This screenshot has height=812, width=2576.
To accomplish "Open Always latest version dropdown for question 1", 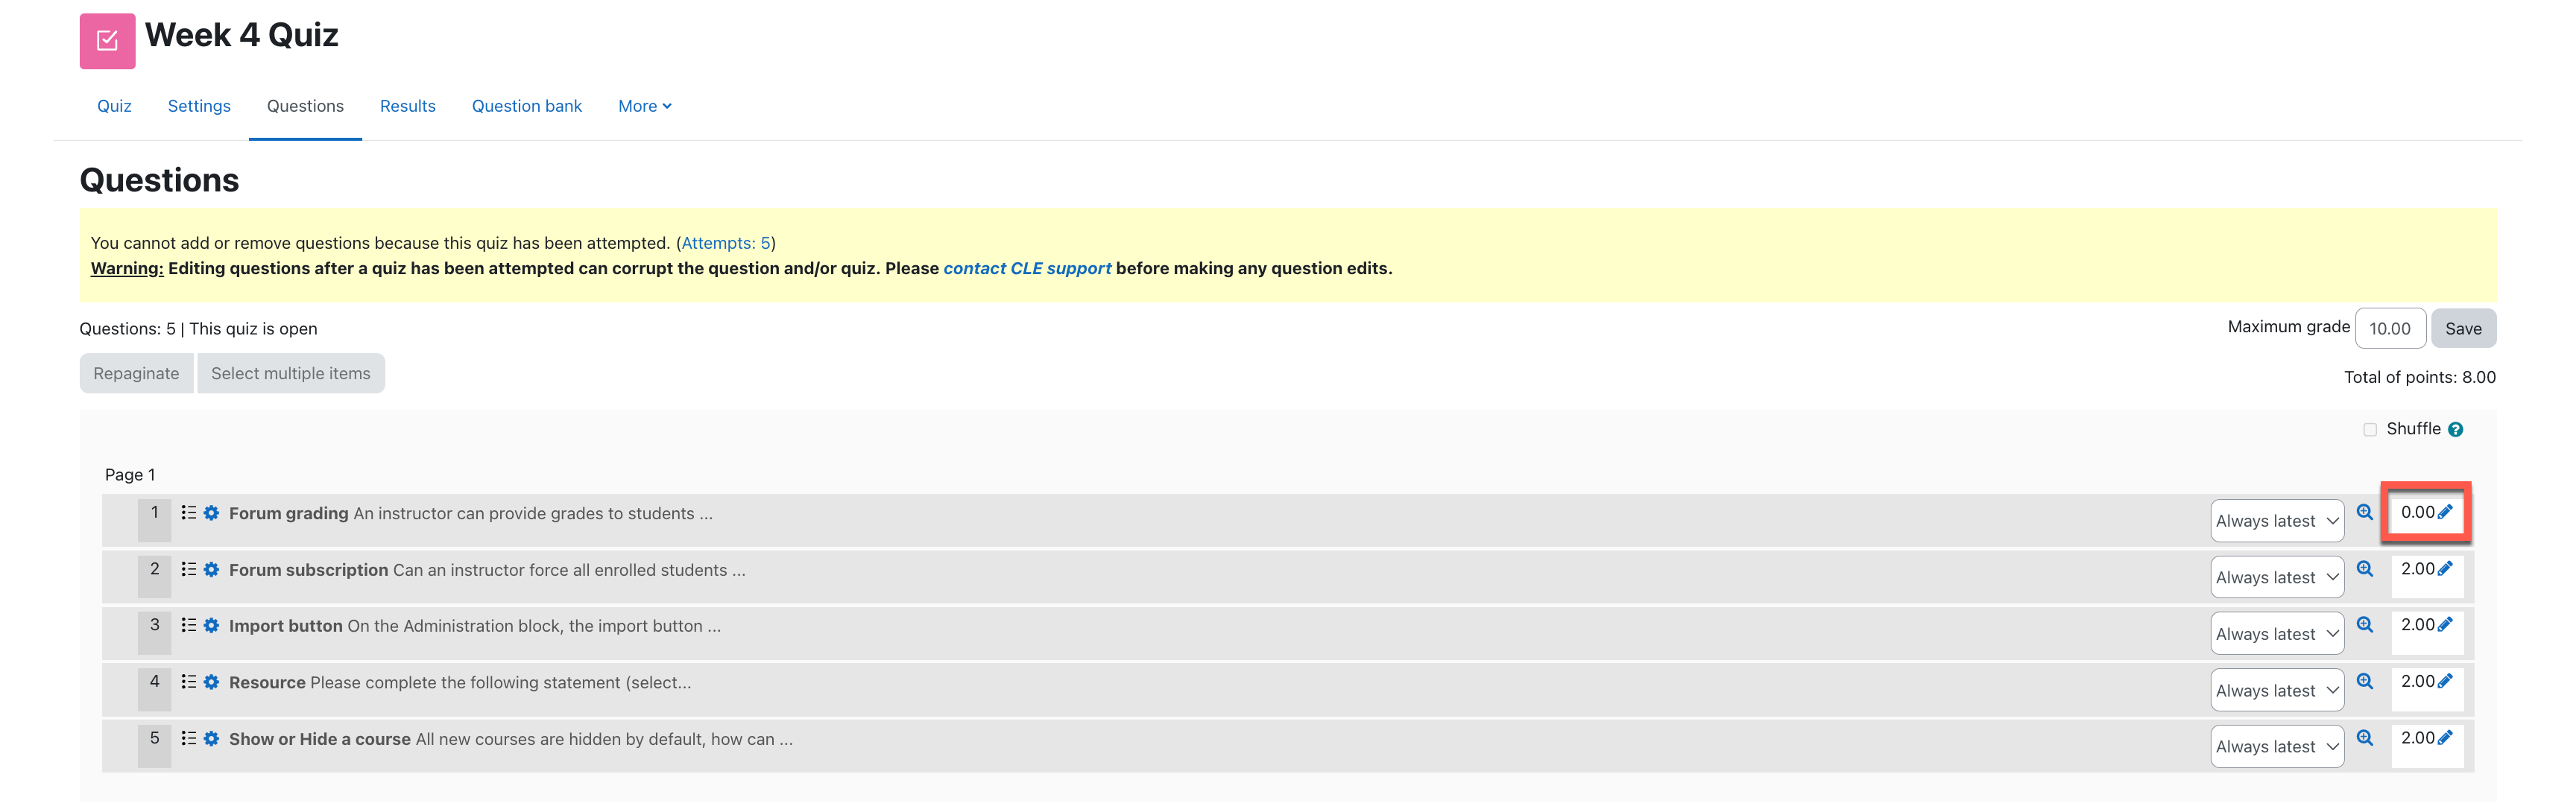I will pos(2277,521).
